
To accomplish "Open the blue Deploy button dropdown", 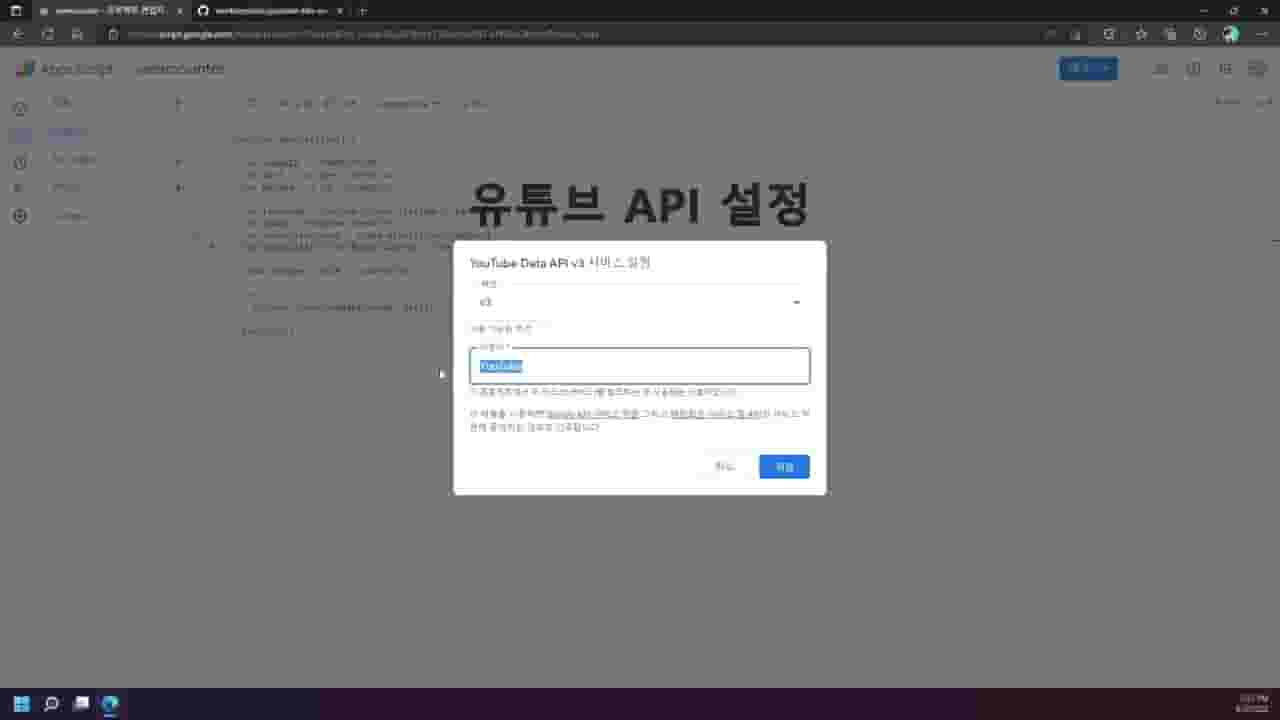I will coord(1088,69).
